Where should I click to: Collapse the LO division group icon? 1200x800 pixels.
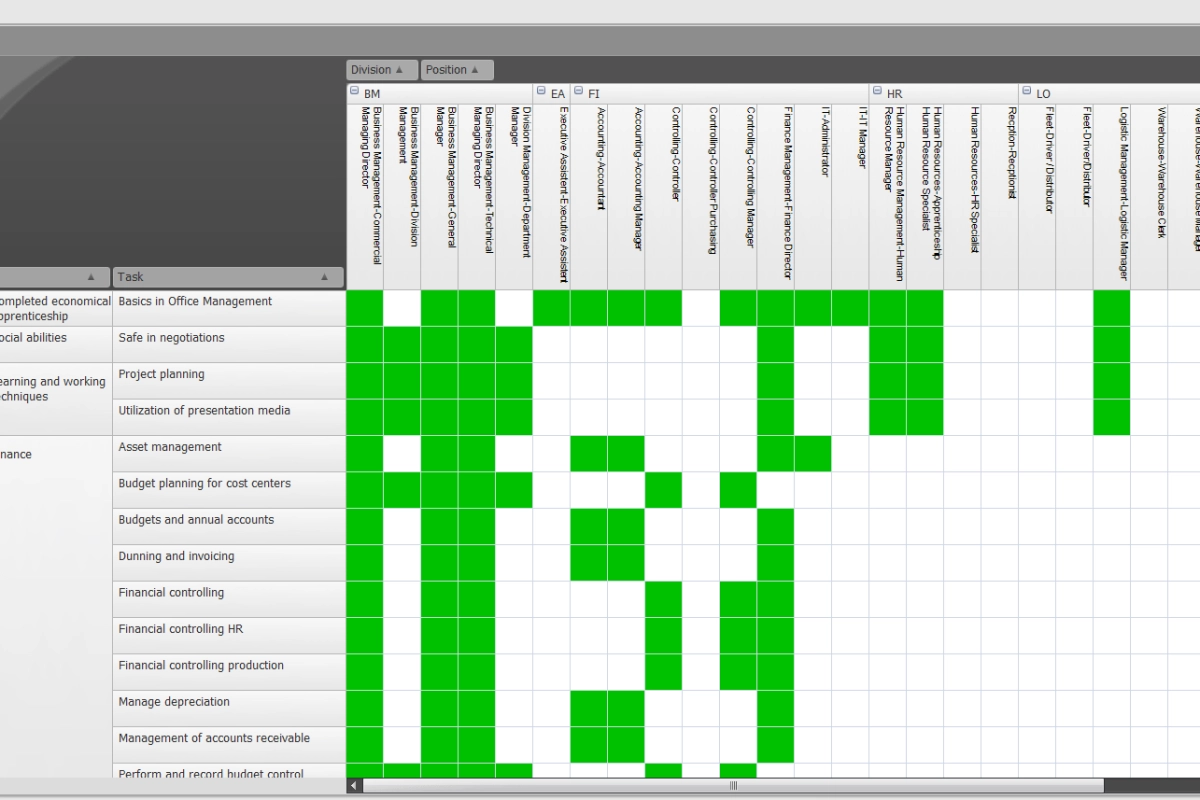click(x=1026, y=92)
